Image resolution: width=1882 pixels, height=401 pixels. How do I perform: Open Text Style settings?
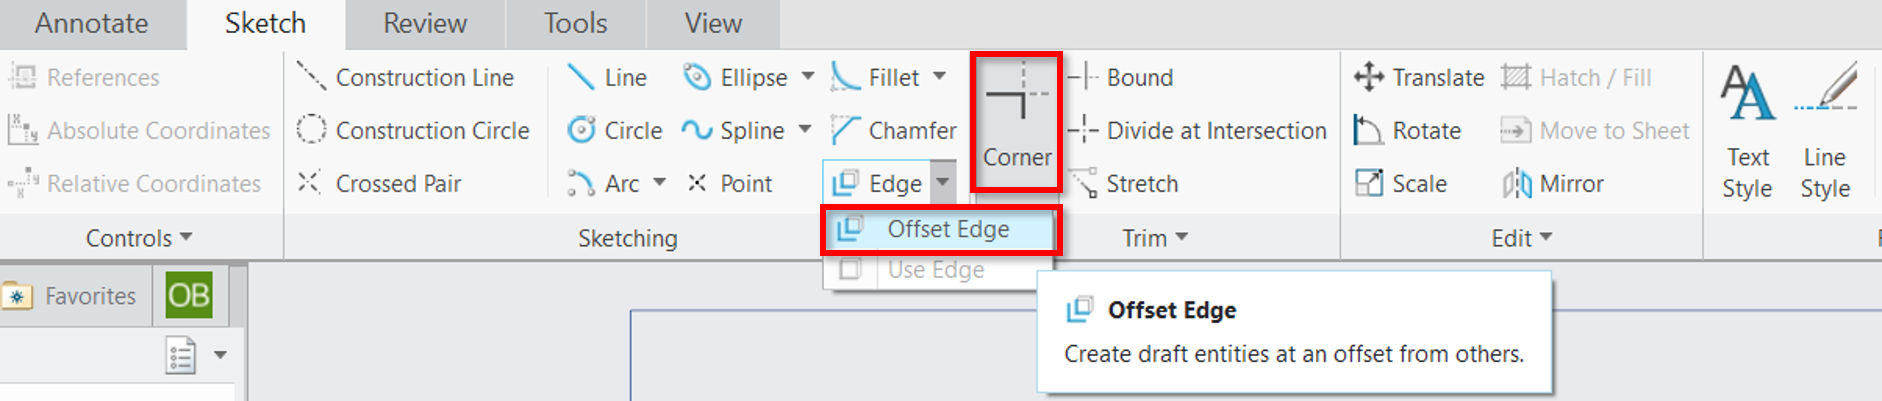pos(1747,130)
